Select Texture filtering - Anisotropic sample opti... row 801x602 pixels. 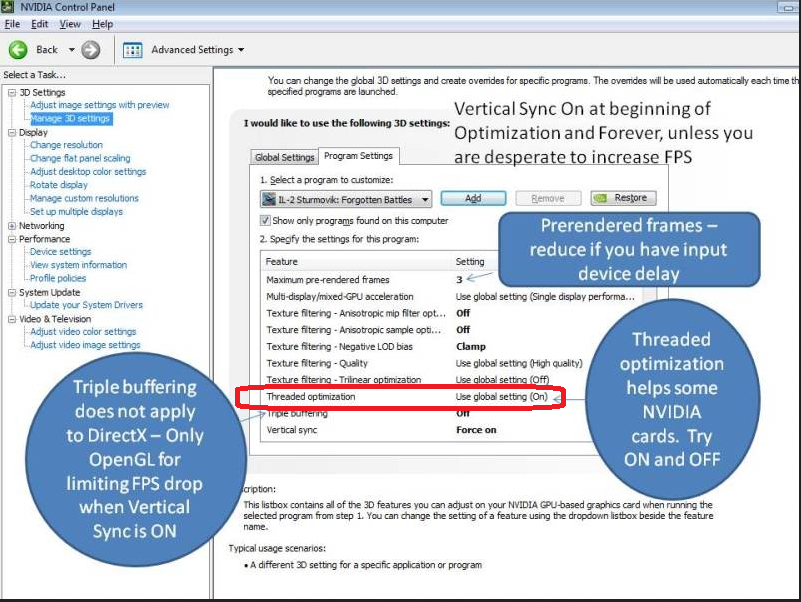tap(452, 330)
